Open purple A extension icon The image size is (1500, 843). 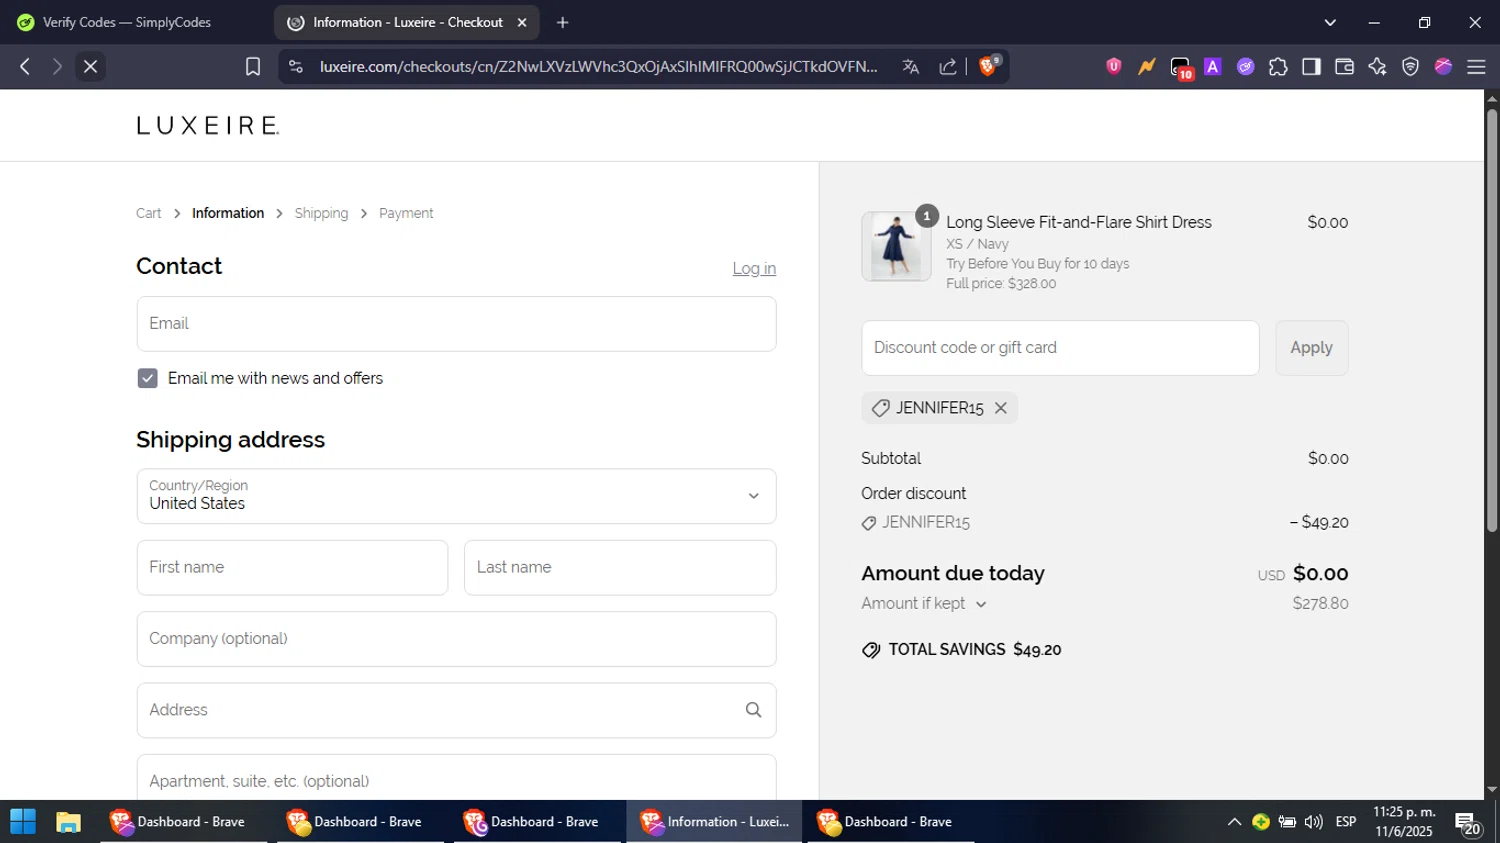tap(1213, 67)
